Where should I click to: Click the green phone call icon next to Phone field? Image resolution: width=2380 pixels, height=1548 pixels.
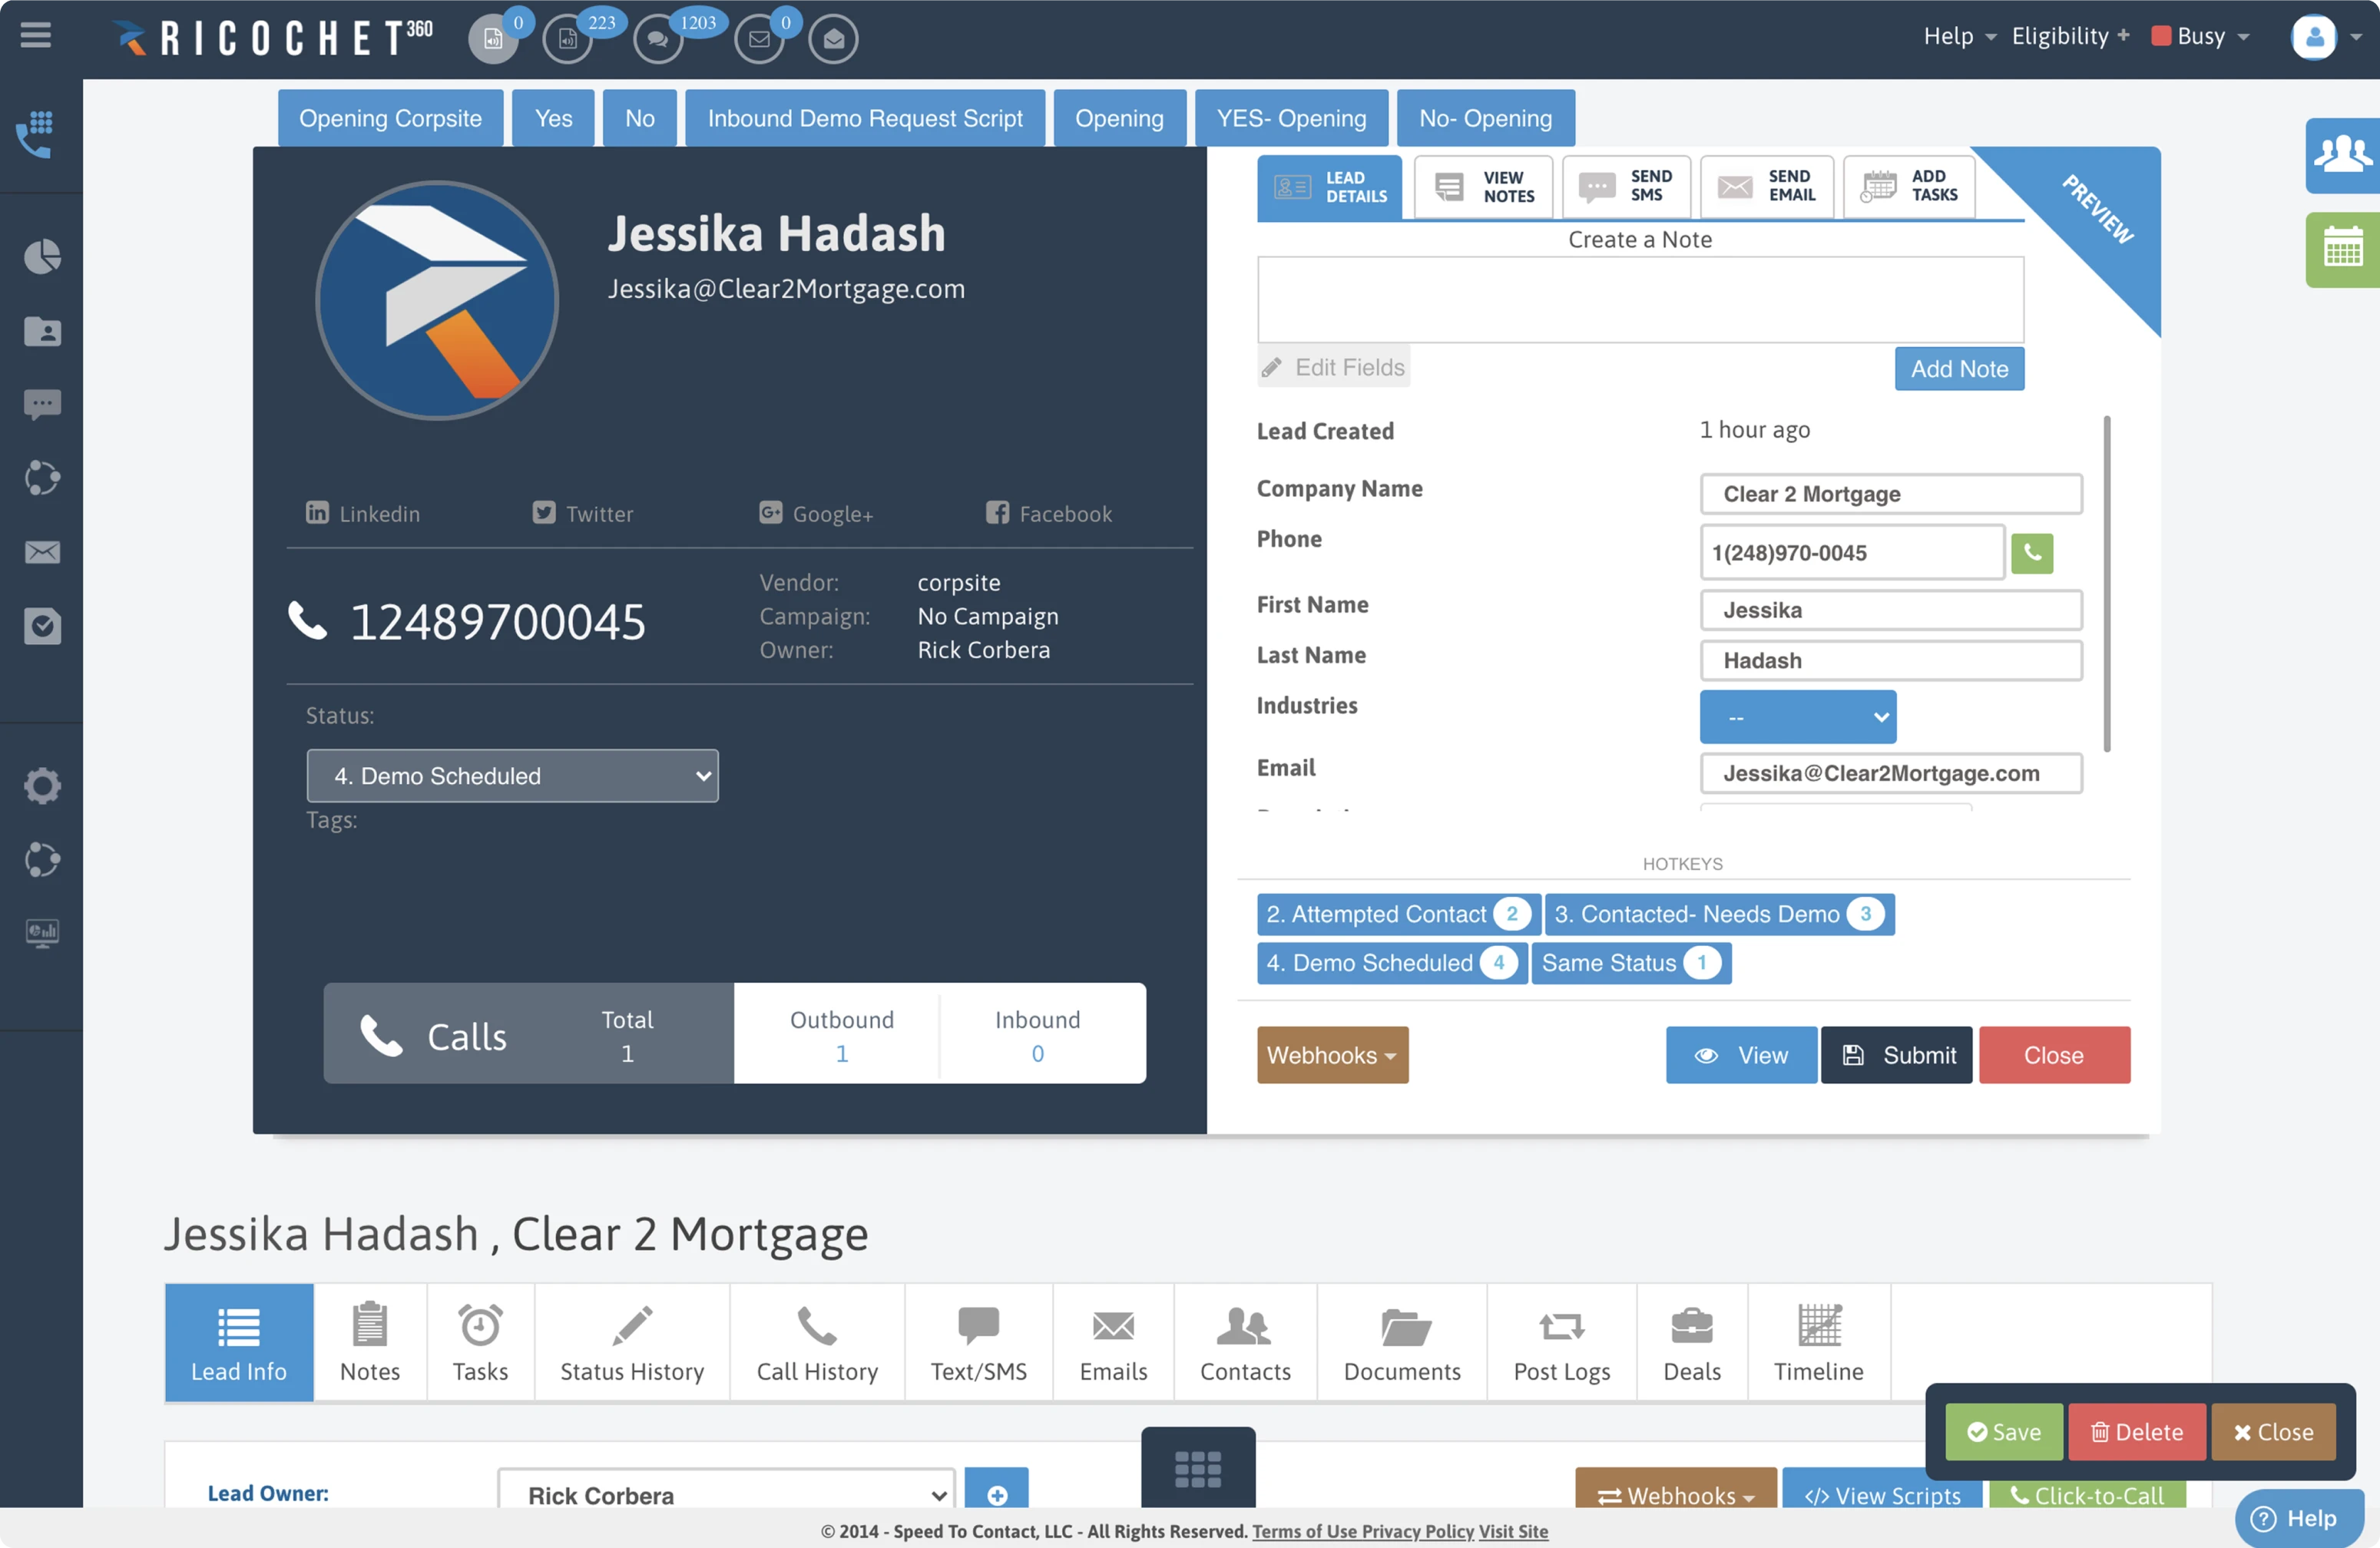coord(2031,553)
